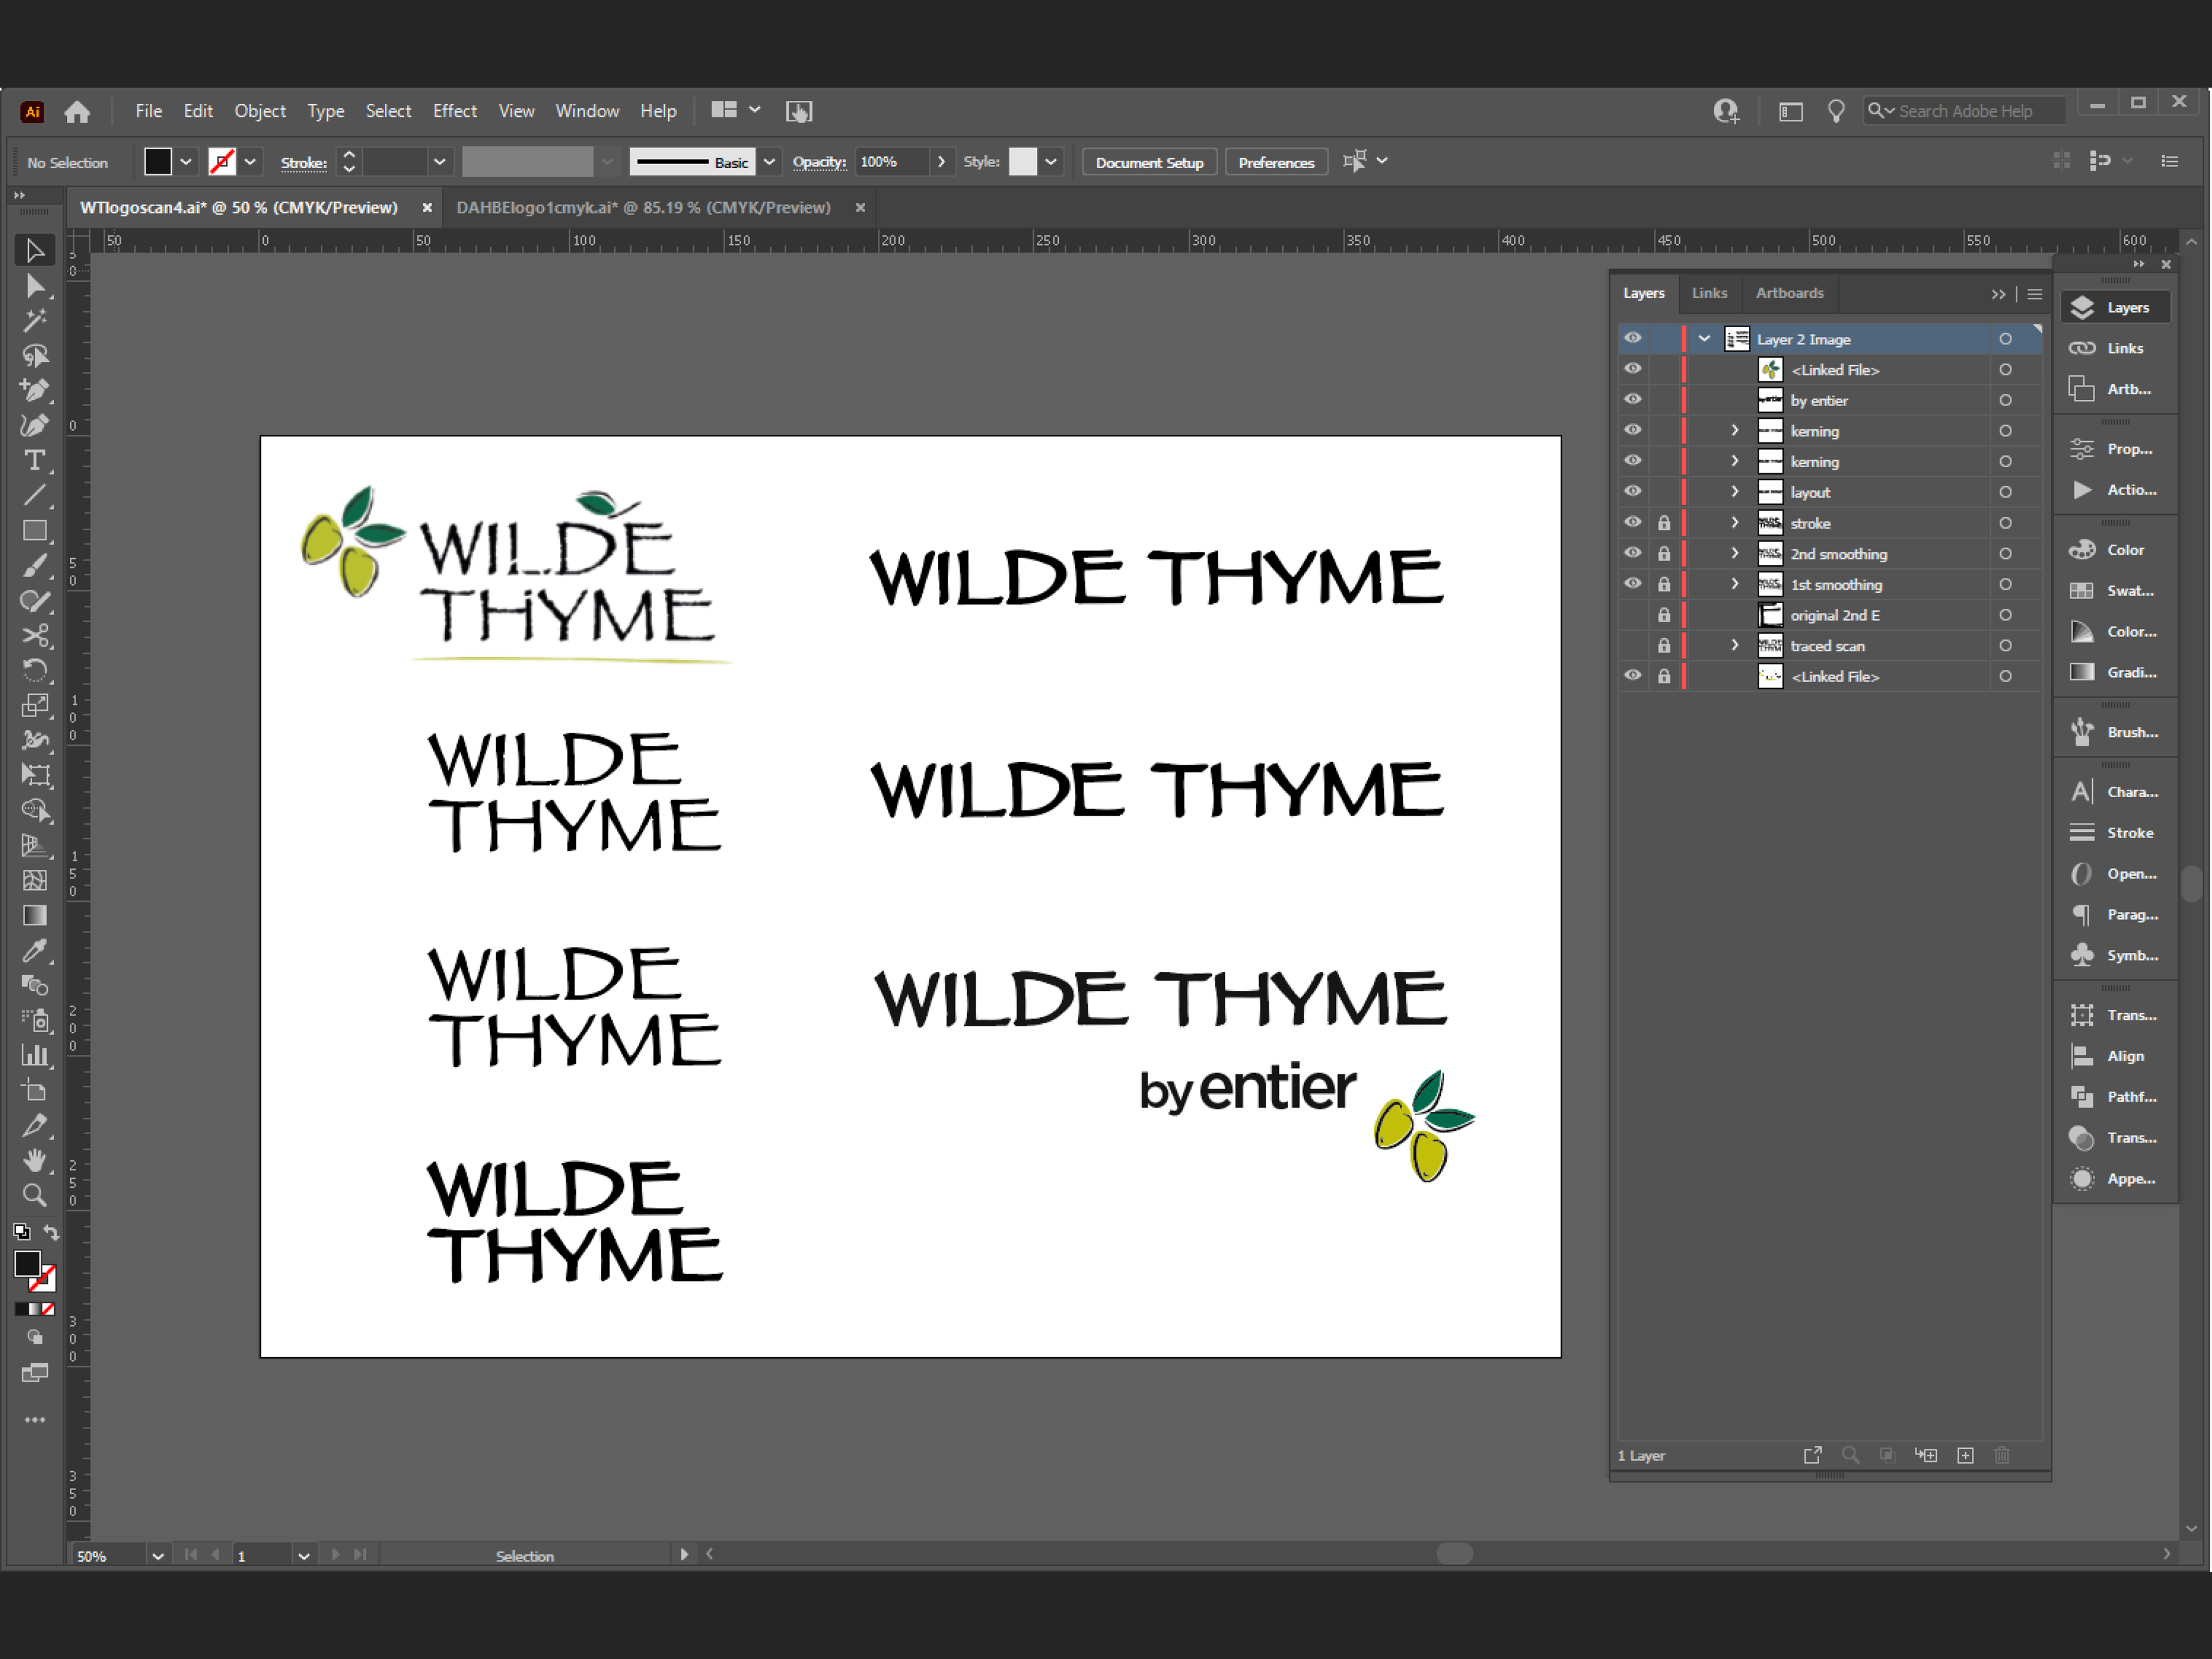Image resolution: width=2212 pixels, height=1659 pixels.
Task: Open the Brushes panel from dock
Action: [x=2114, y=732]
